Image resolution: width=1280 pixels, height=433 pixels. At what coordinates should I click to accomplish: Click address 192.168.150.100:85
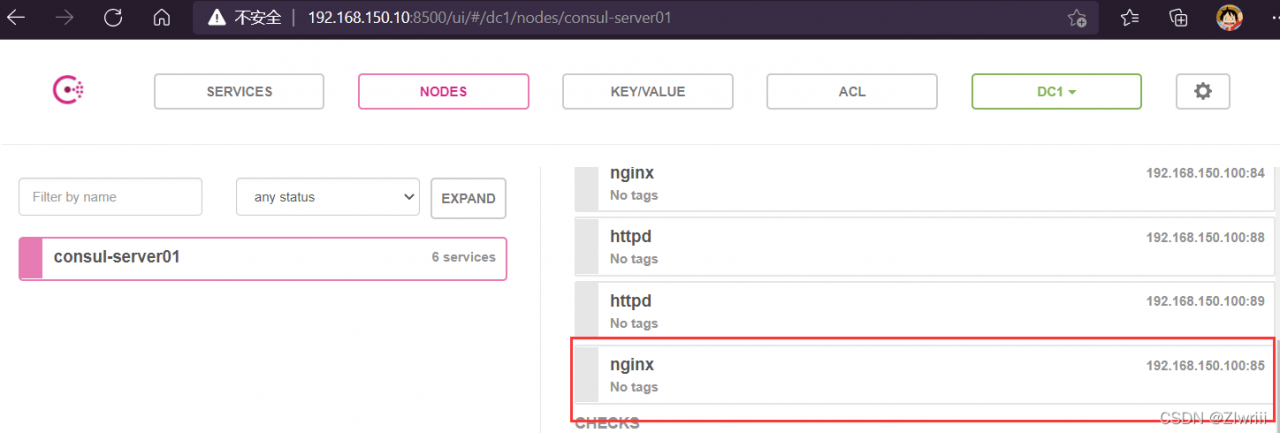click(1205, 366)
